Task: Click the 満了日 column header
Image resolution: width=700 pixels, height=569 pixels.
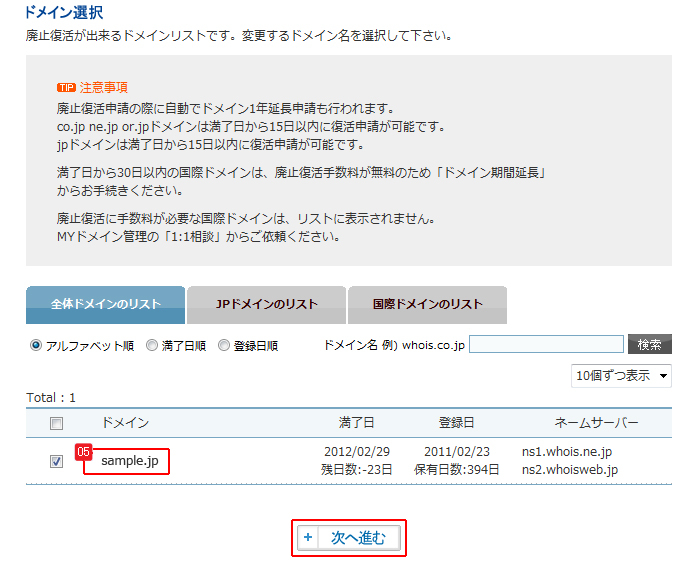Action: click(357, 423)
